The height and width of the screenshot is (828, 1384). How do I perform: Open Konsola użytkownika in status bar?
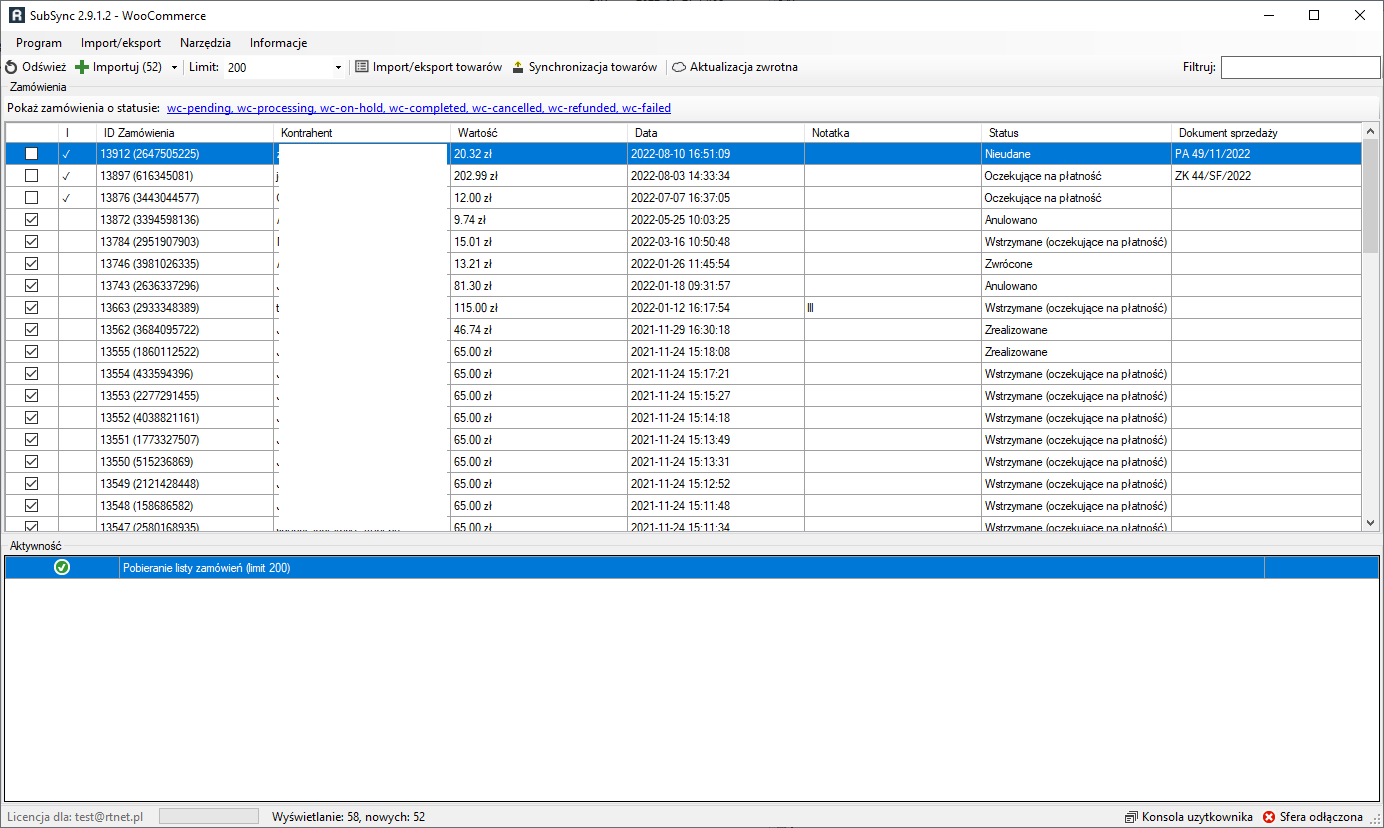click(1189, 817)
